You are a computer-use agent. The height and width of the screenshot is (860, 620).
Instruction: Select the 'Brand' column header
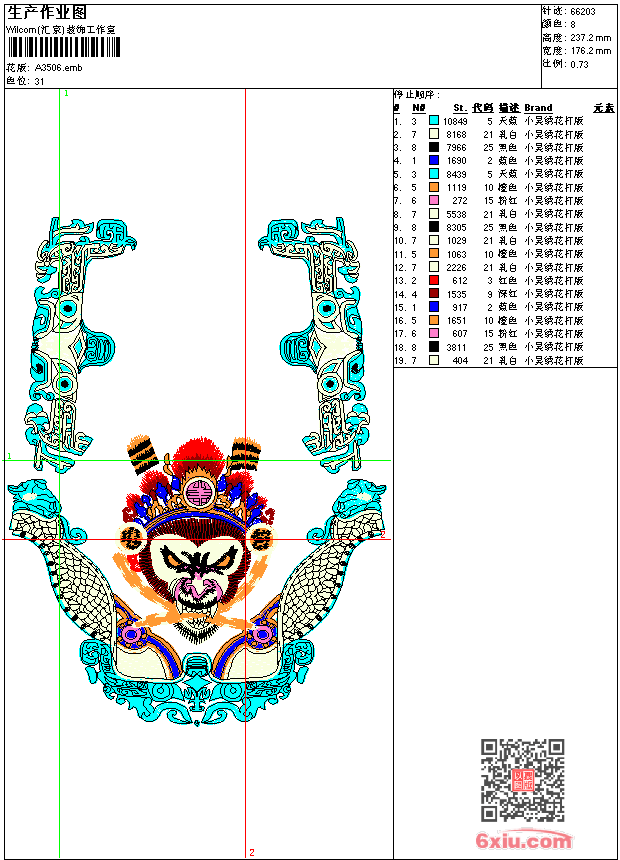(538, 108)
